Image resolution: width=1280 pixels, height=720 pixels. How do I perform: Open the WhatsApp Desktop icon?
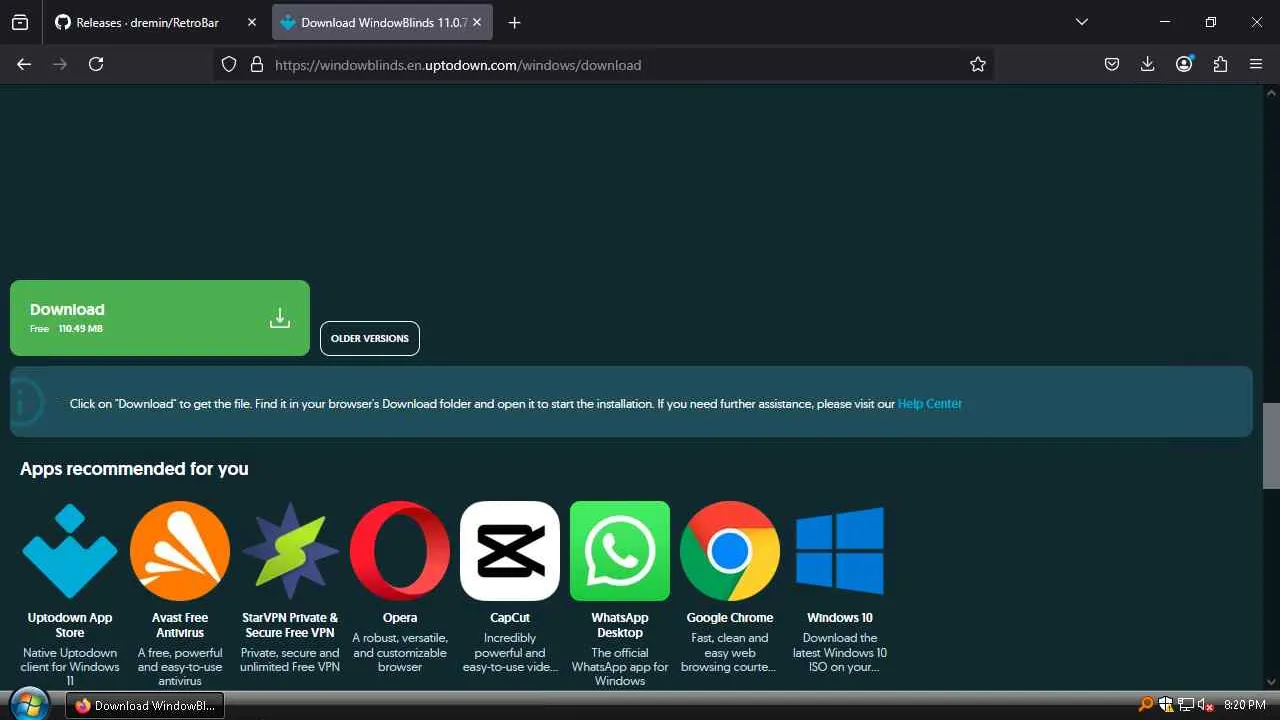[x=620, y=551]
